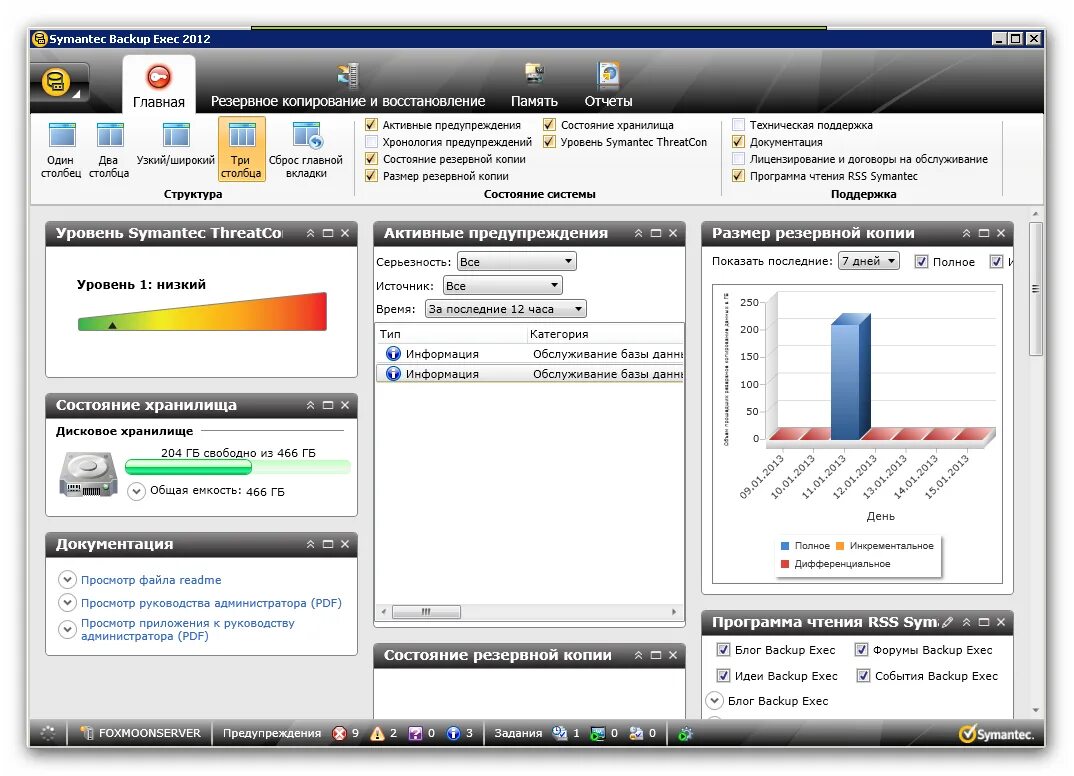Click the blue full backup bar for 11.01.2013
The image size is (1074, 776).
tap(850, 377)
